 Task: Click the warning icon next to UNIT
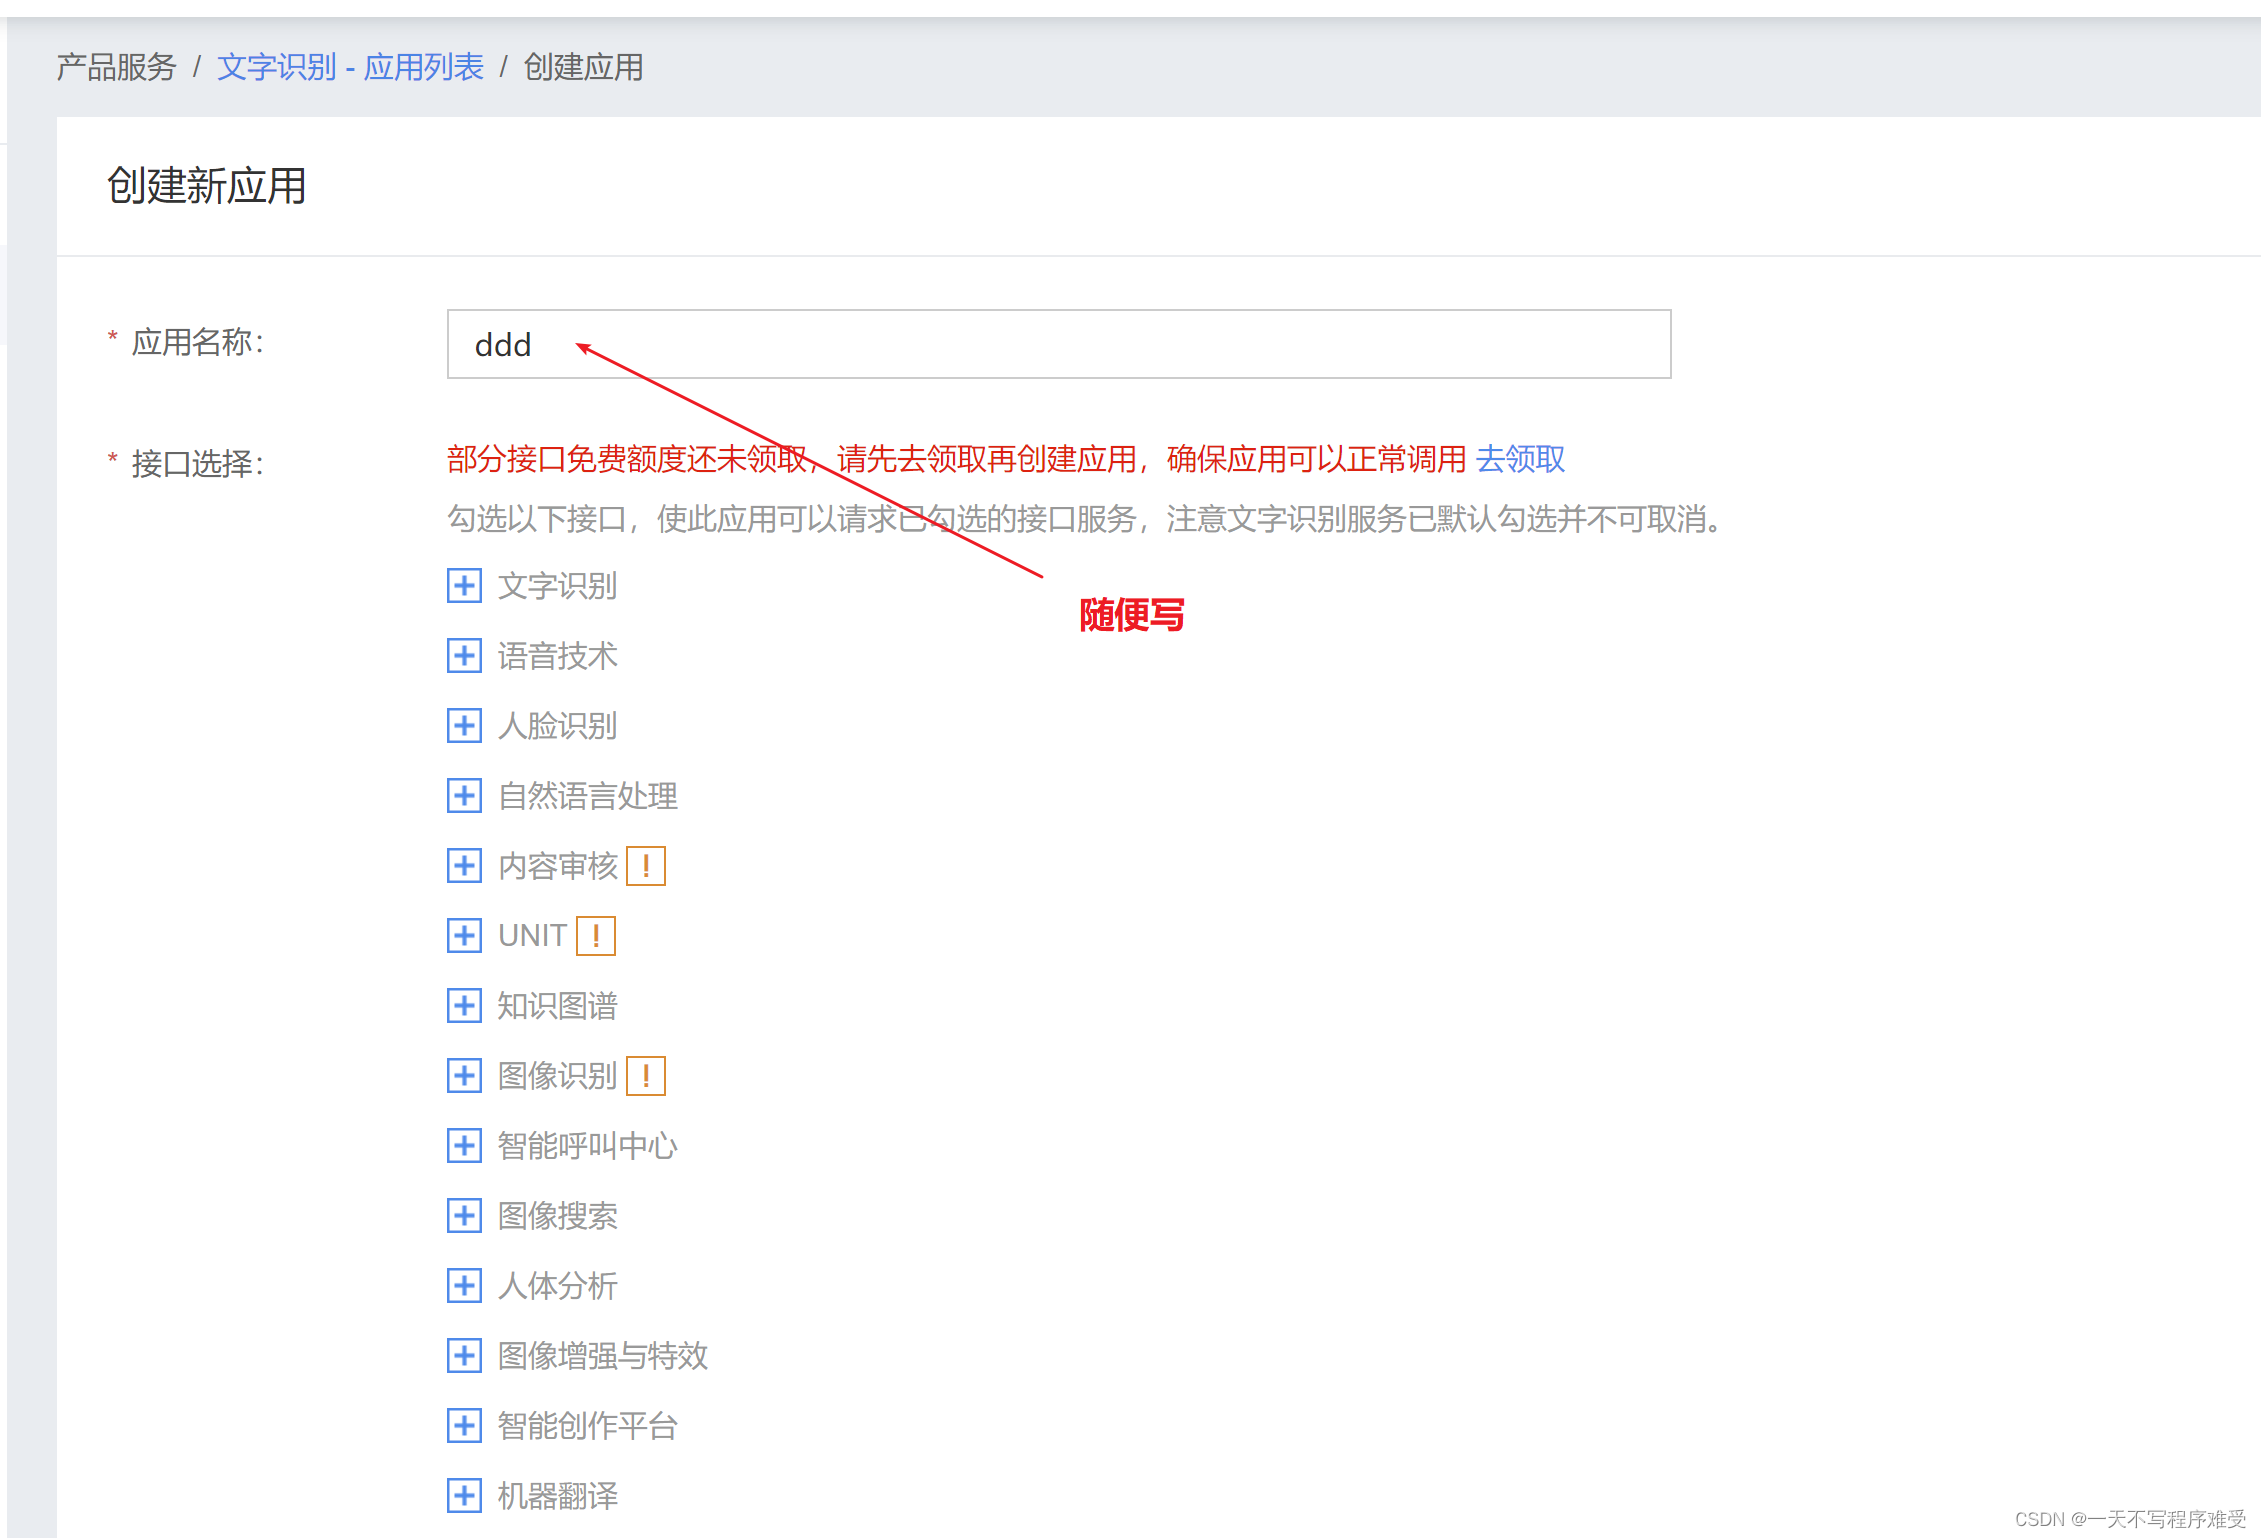click(596, 936)
